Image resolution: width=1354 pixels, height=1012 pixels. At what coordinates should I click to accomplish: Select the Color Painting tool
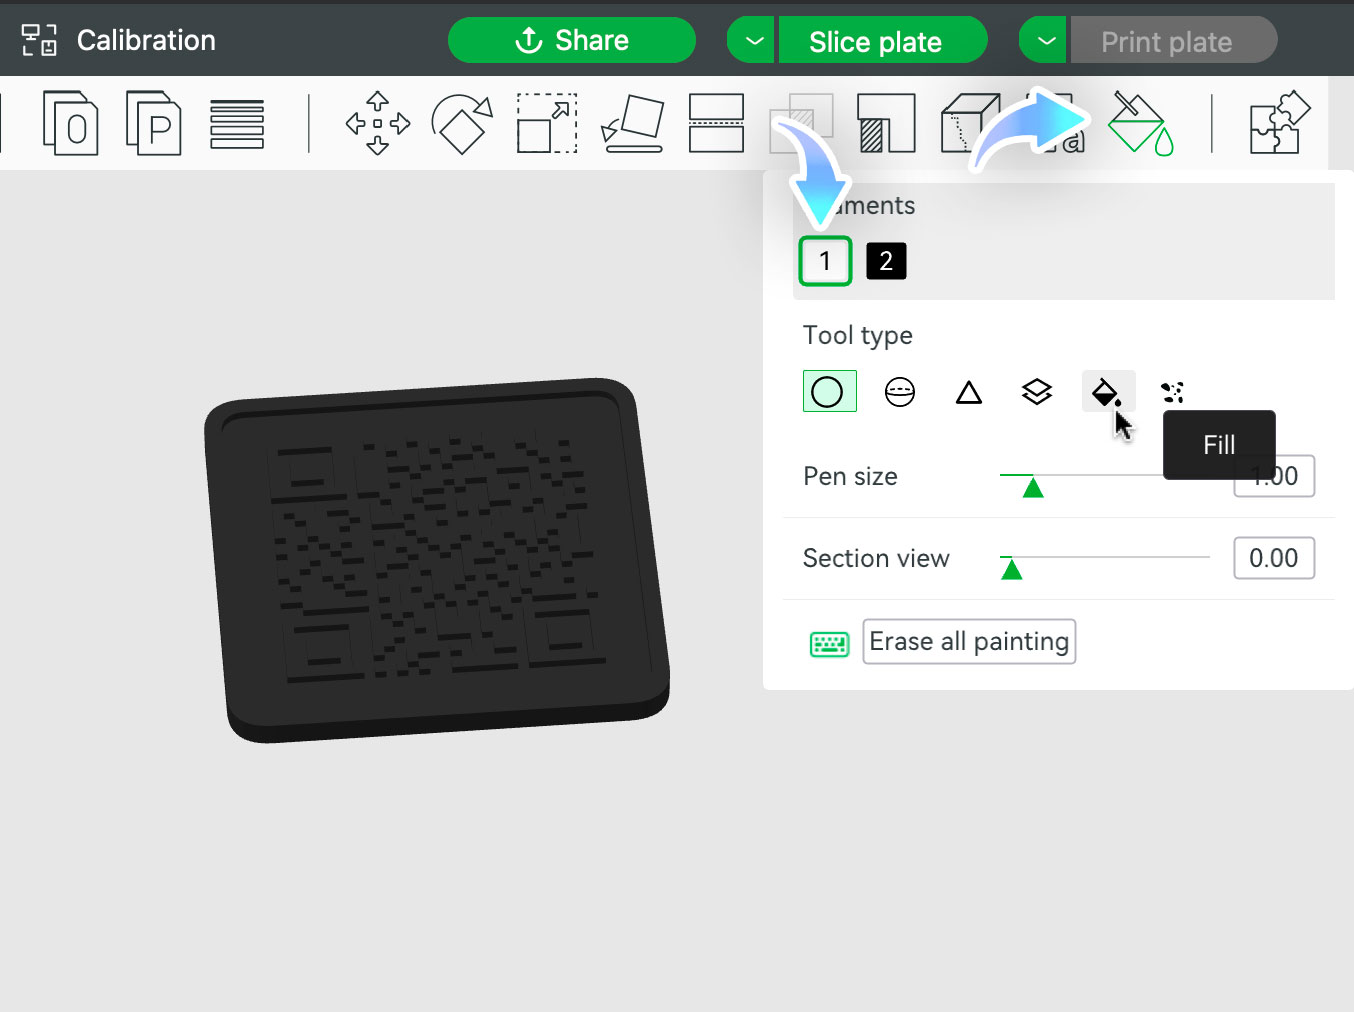pyautogui.click(x=1140, y=123)
